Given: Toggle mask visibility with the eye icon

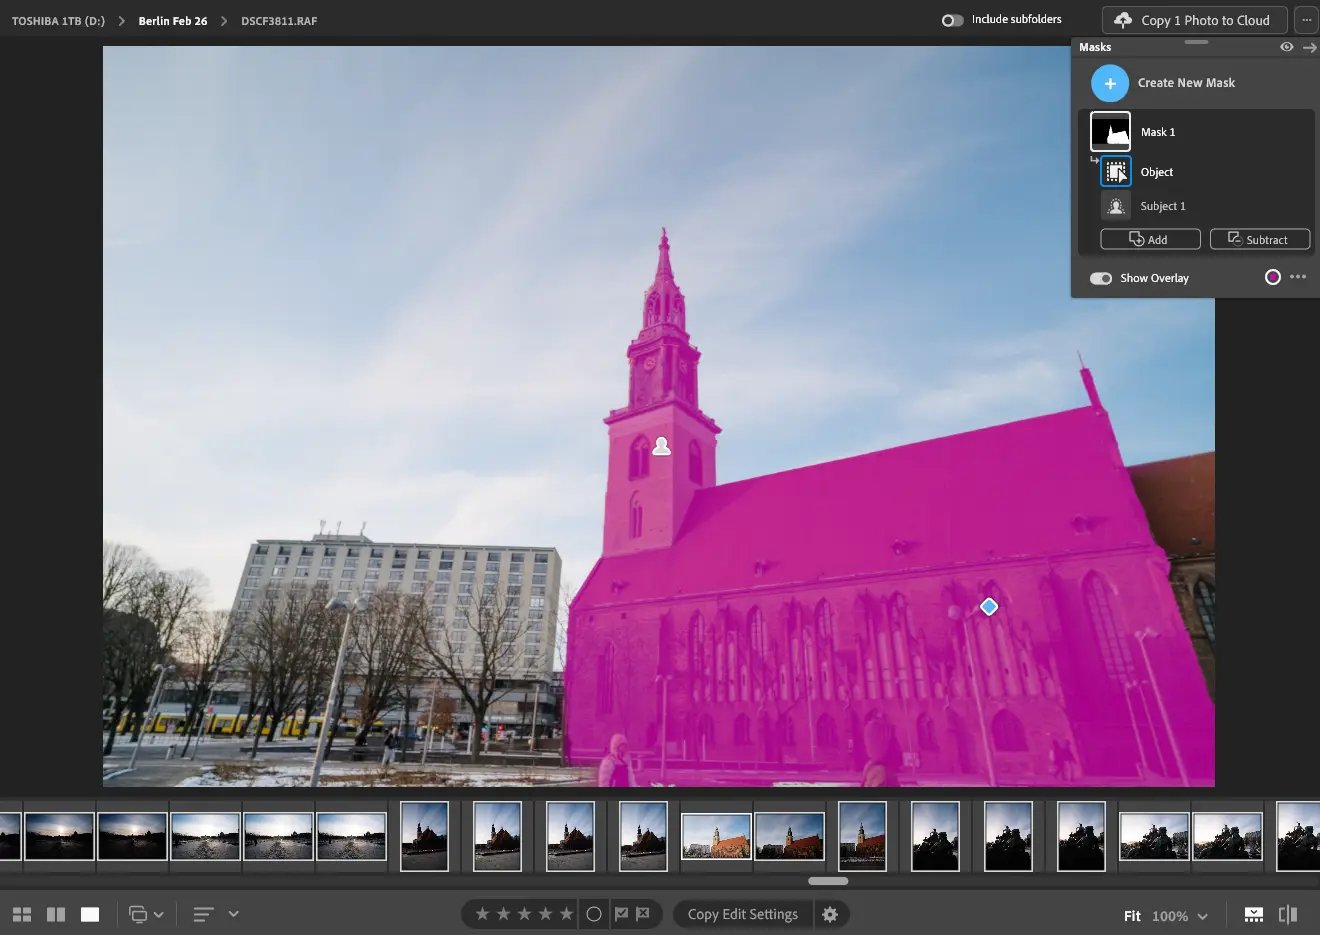Looking at the screenshot, I should tap(1286, 47).
